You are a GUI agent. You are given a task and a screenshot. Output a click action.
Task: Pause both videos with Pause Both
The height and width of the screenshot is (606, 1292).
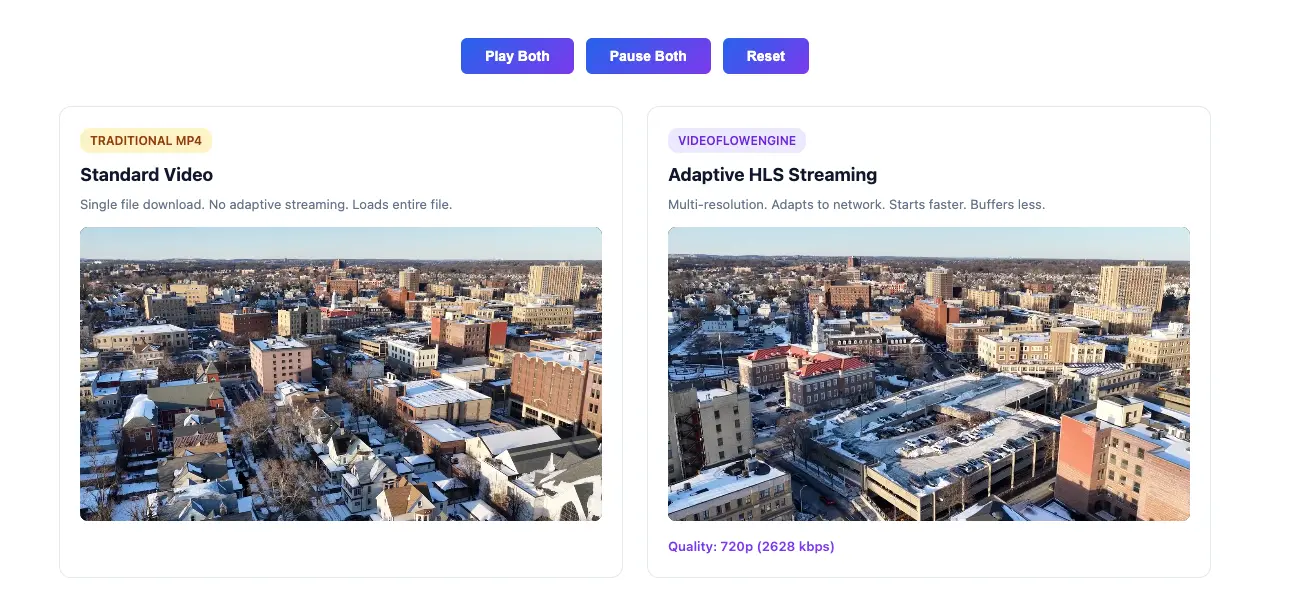[648, 56]
